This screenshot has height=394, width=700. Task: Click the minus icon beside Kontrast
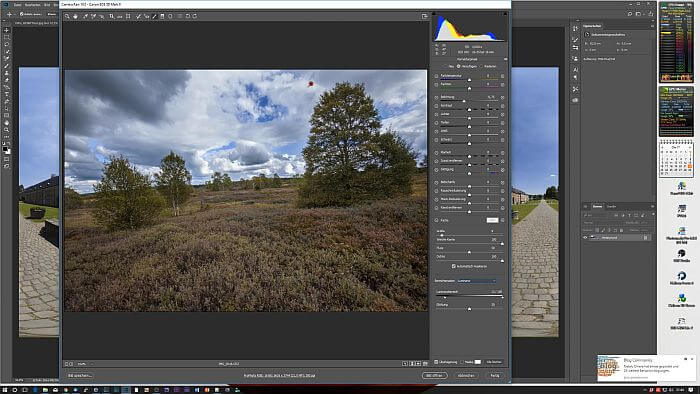tap(436, 106)
